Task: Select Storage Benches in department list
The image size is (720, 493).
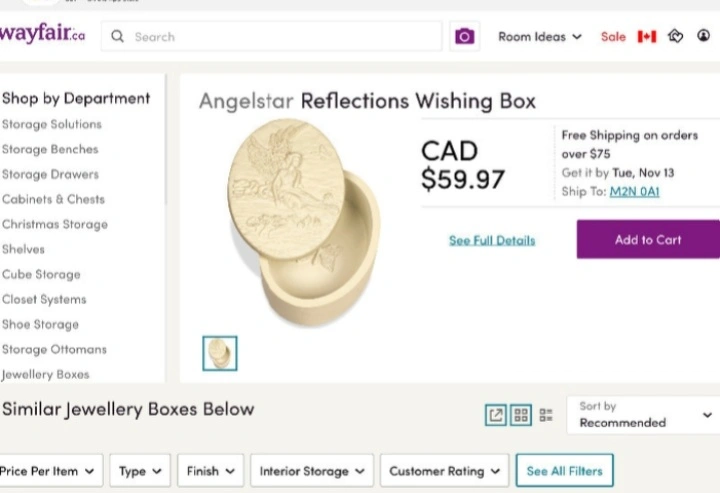Action: click(50, 149)
